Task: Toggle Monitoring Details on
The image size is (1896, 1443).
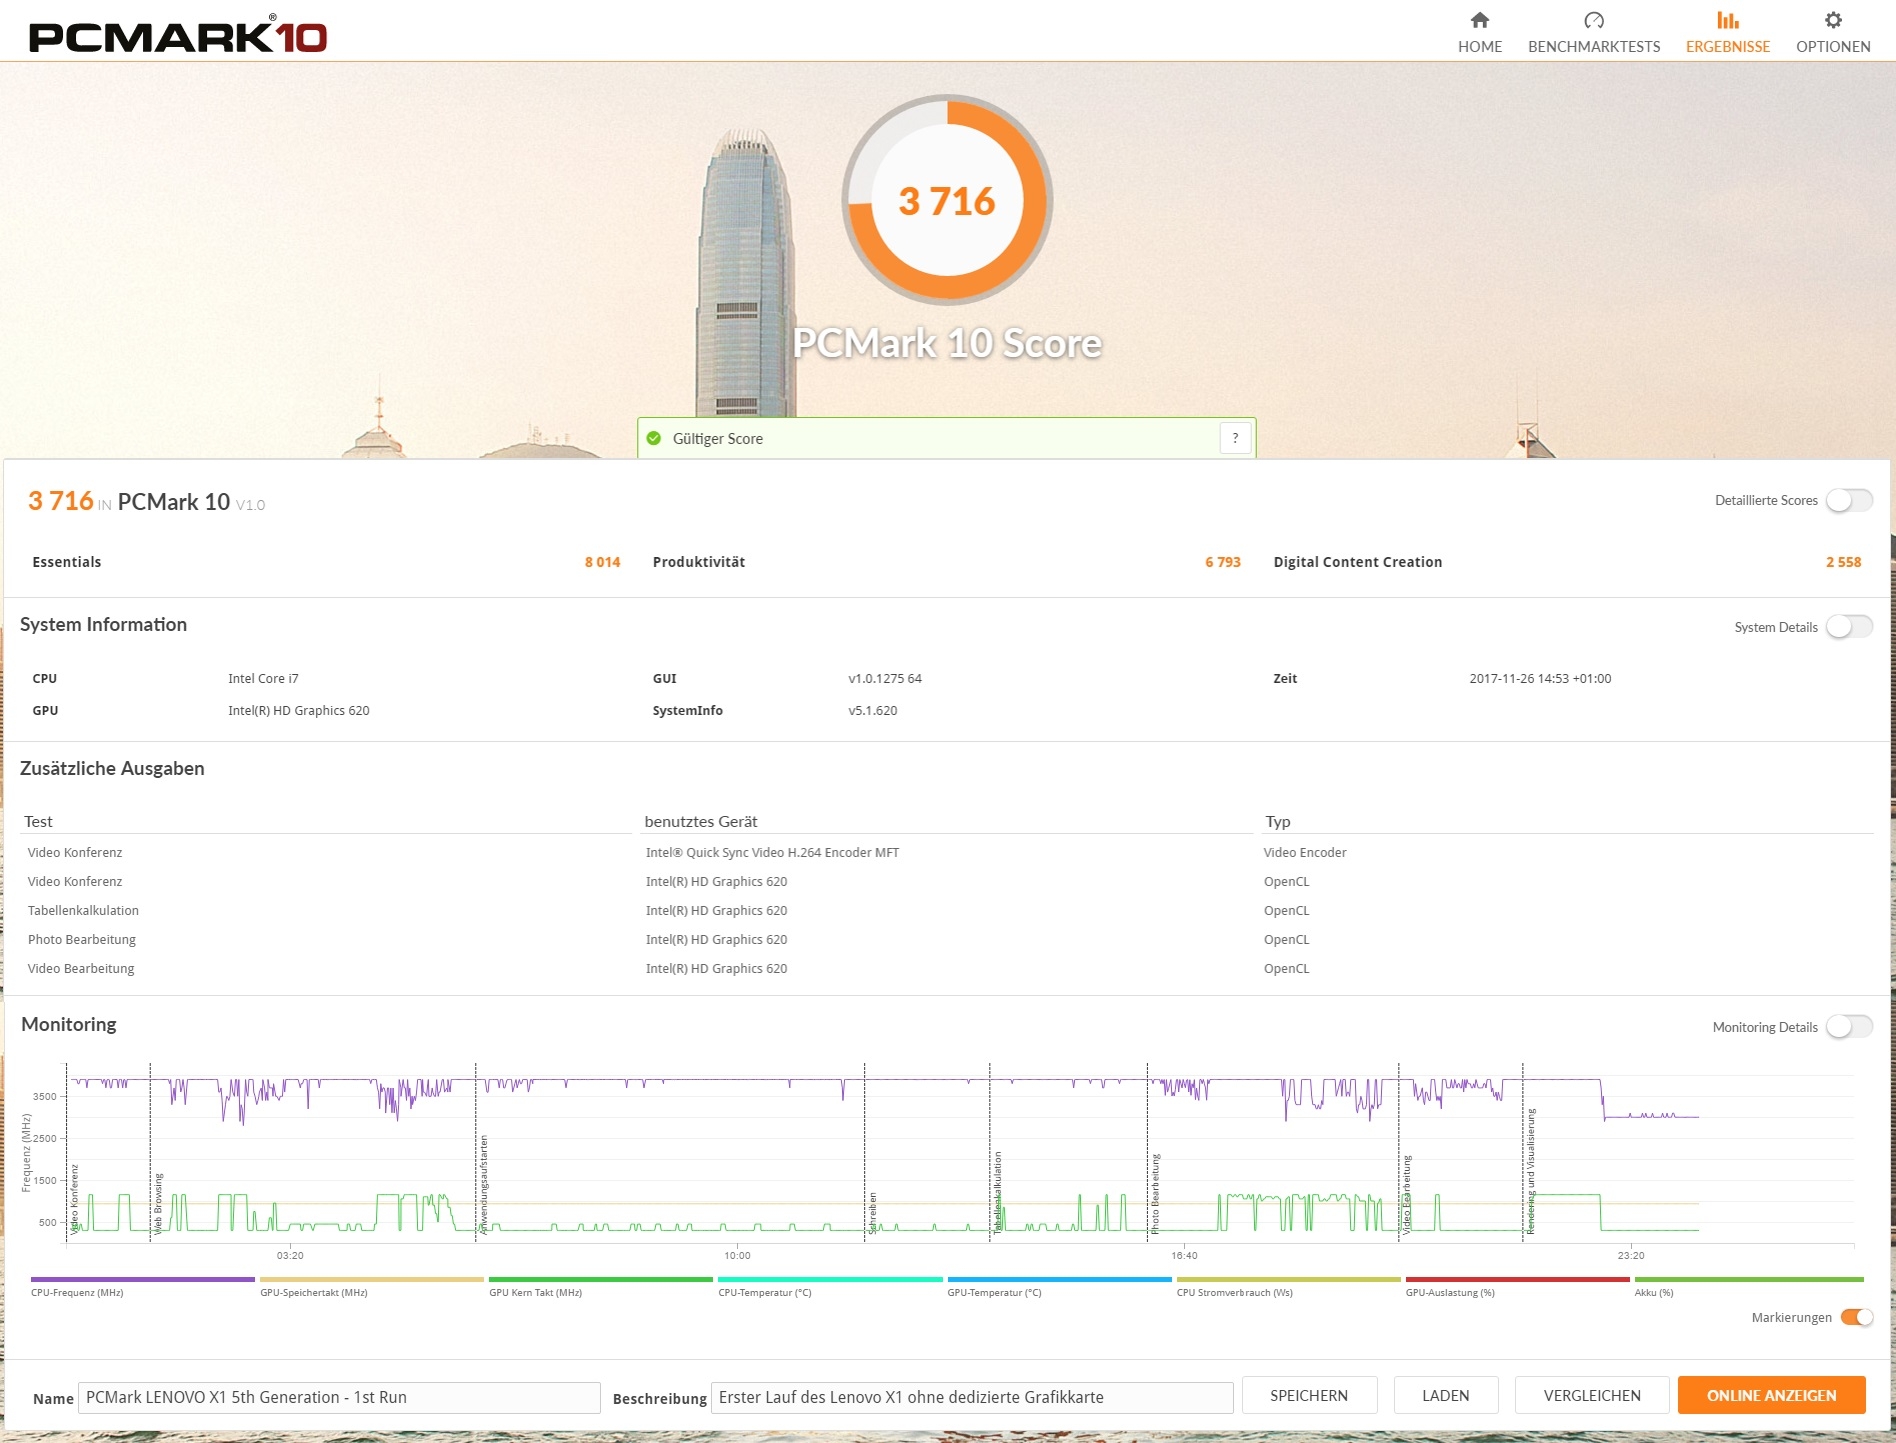Action: tap(1848, 1027)
